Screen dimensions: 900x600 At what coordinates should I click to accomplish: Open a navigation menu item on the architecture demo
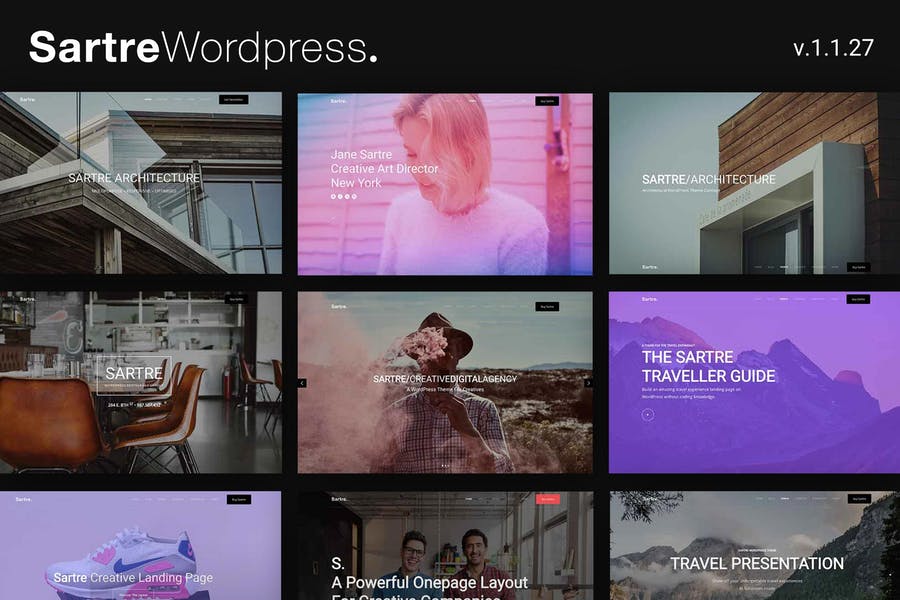[x=147, y=99]
